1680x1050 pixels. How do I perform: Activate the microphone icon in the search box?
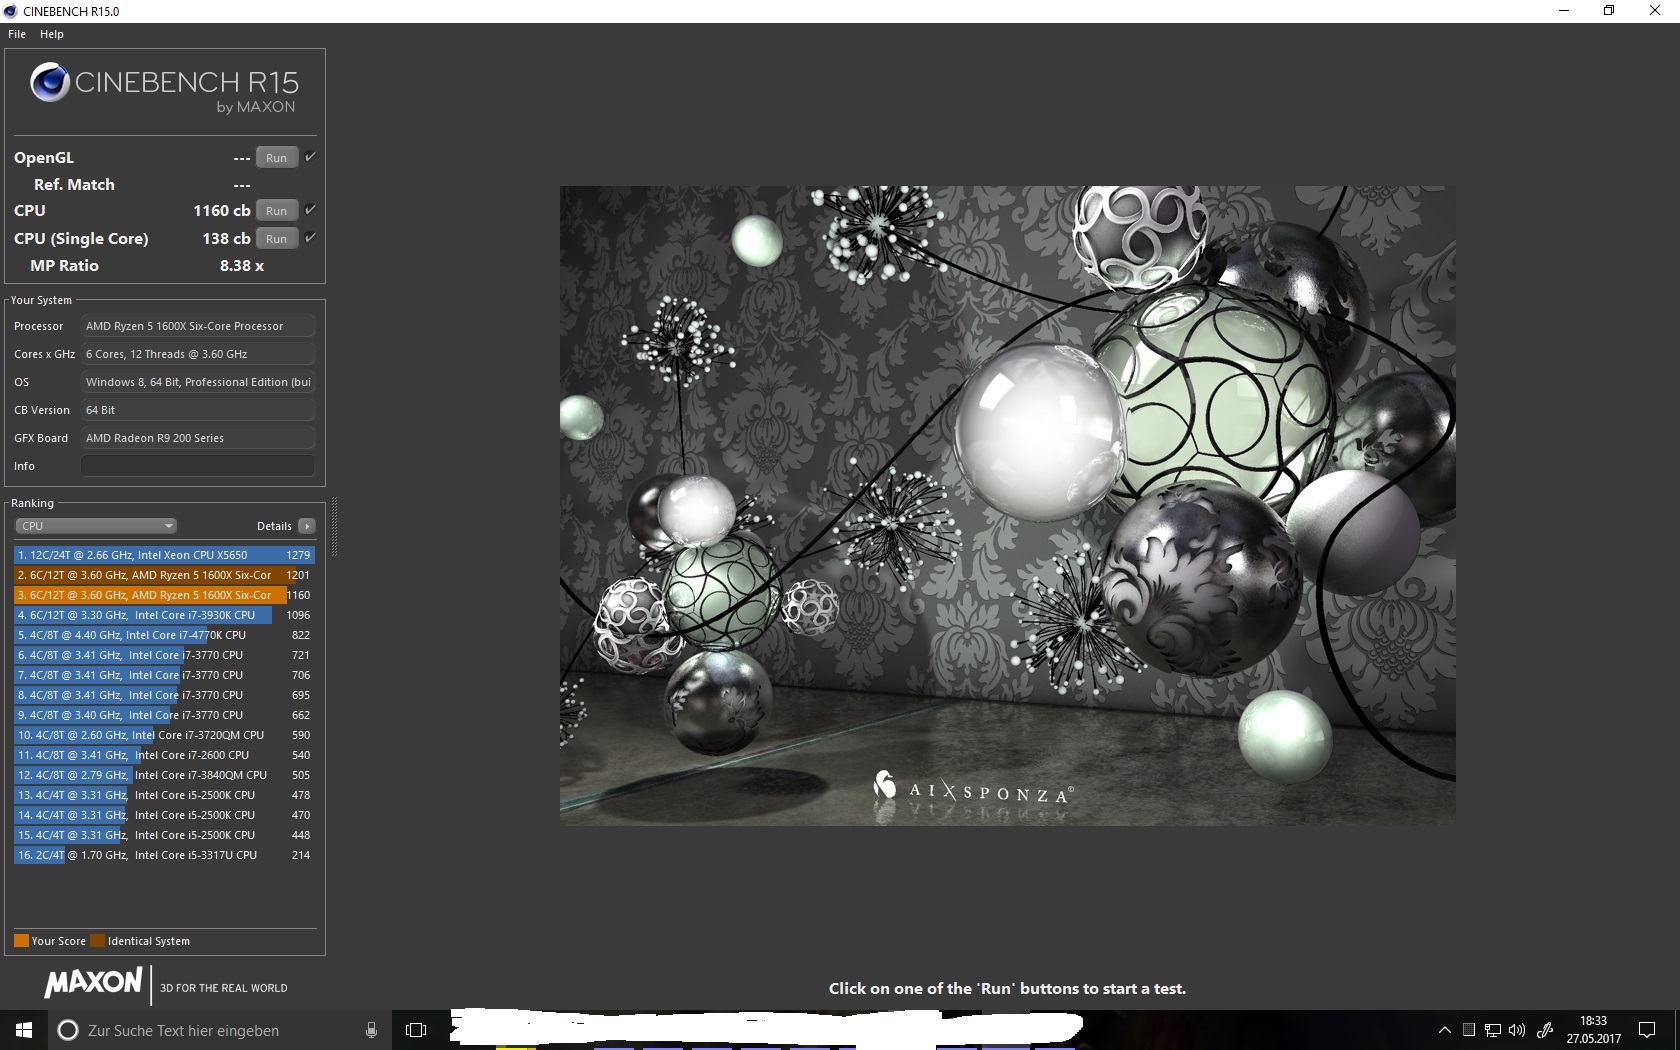pos(372,1030)
